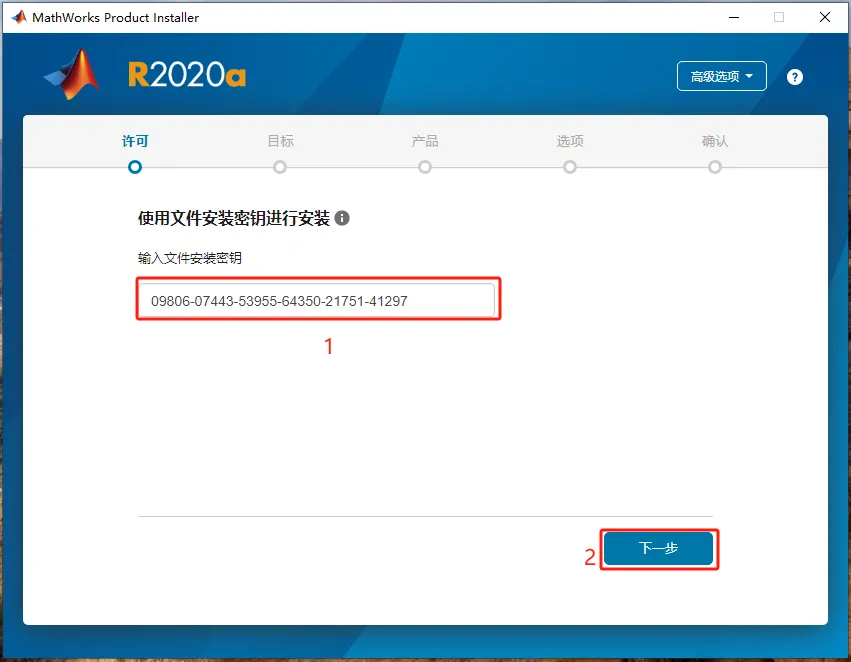Click the 下一步 button
Image resolution: width=851 pixels, height=662 pixels.
tap(658, 548)
